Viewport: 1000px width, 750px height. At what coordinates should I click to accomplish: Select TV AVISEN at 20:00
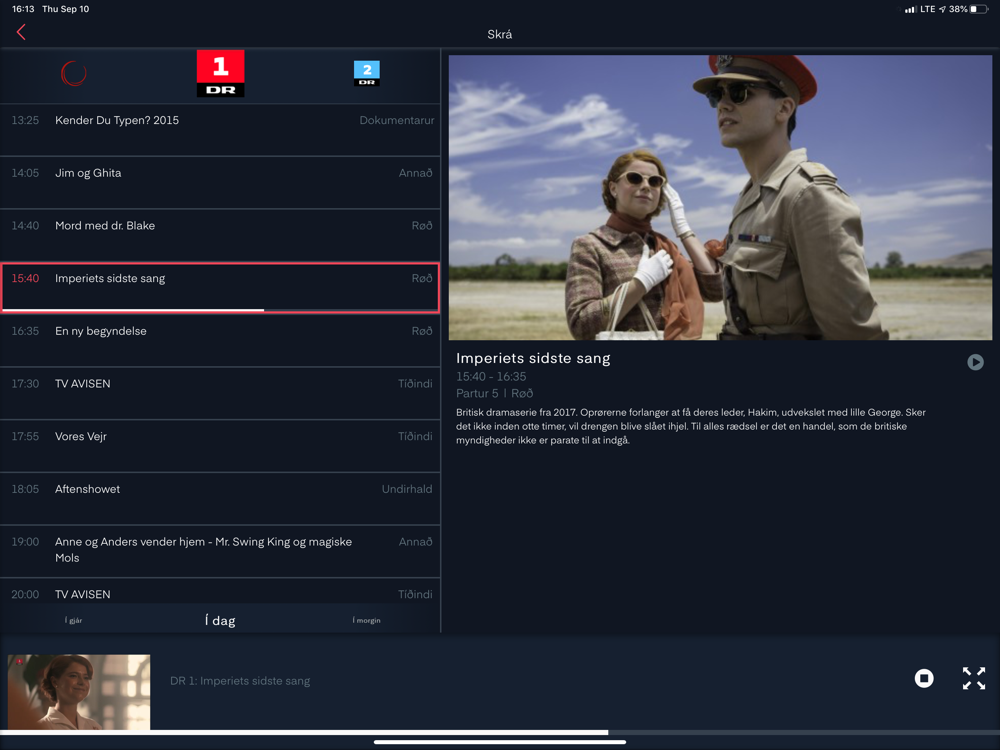coord(220,592)
